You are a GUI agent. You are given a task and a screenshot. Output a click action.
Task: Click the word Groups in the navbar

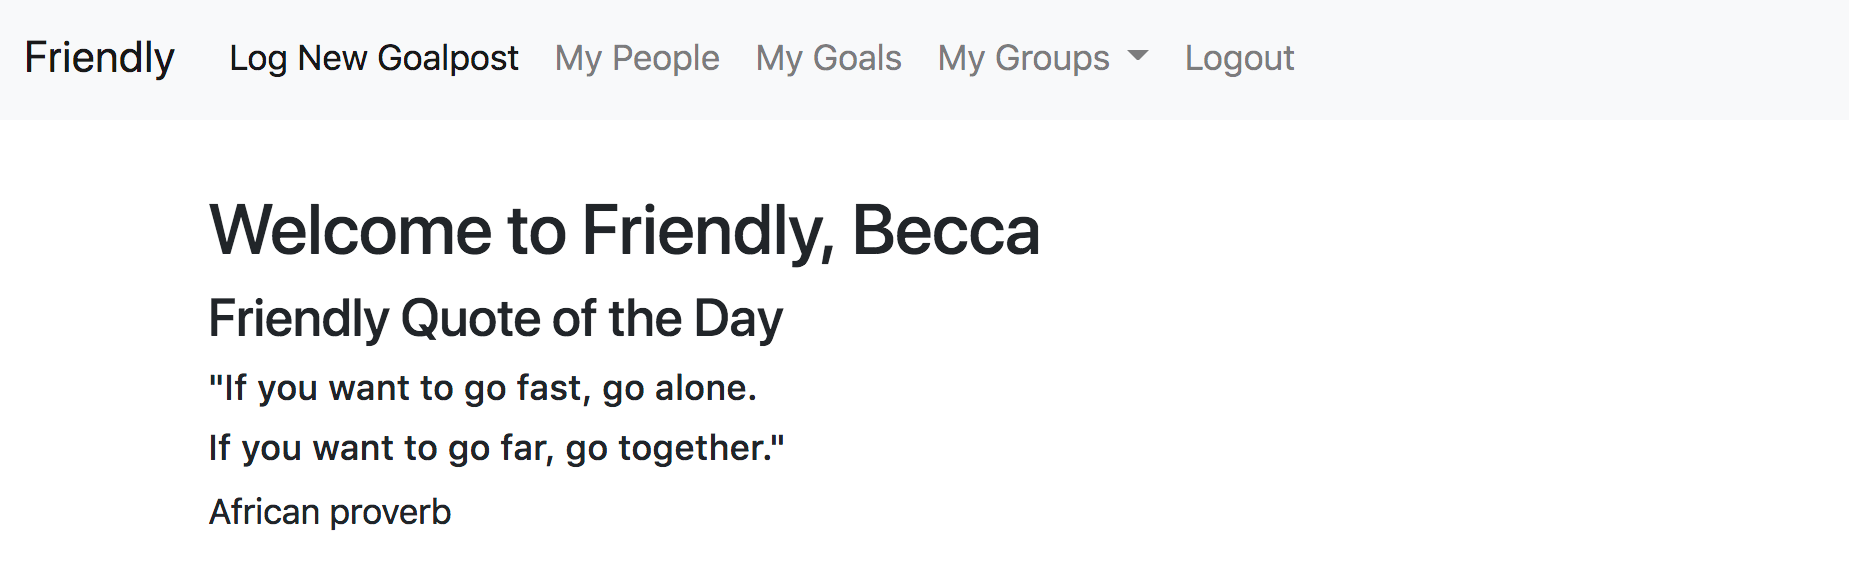(1052, 58)
